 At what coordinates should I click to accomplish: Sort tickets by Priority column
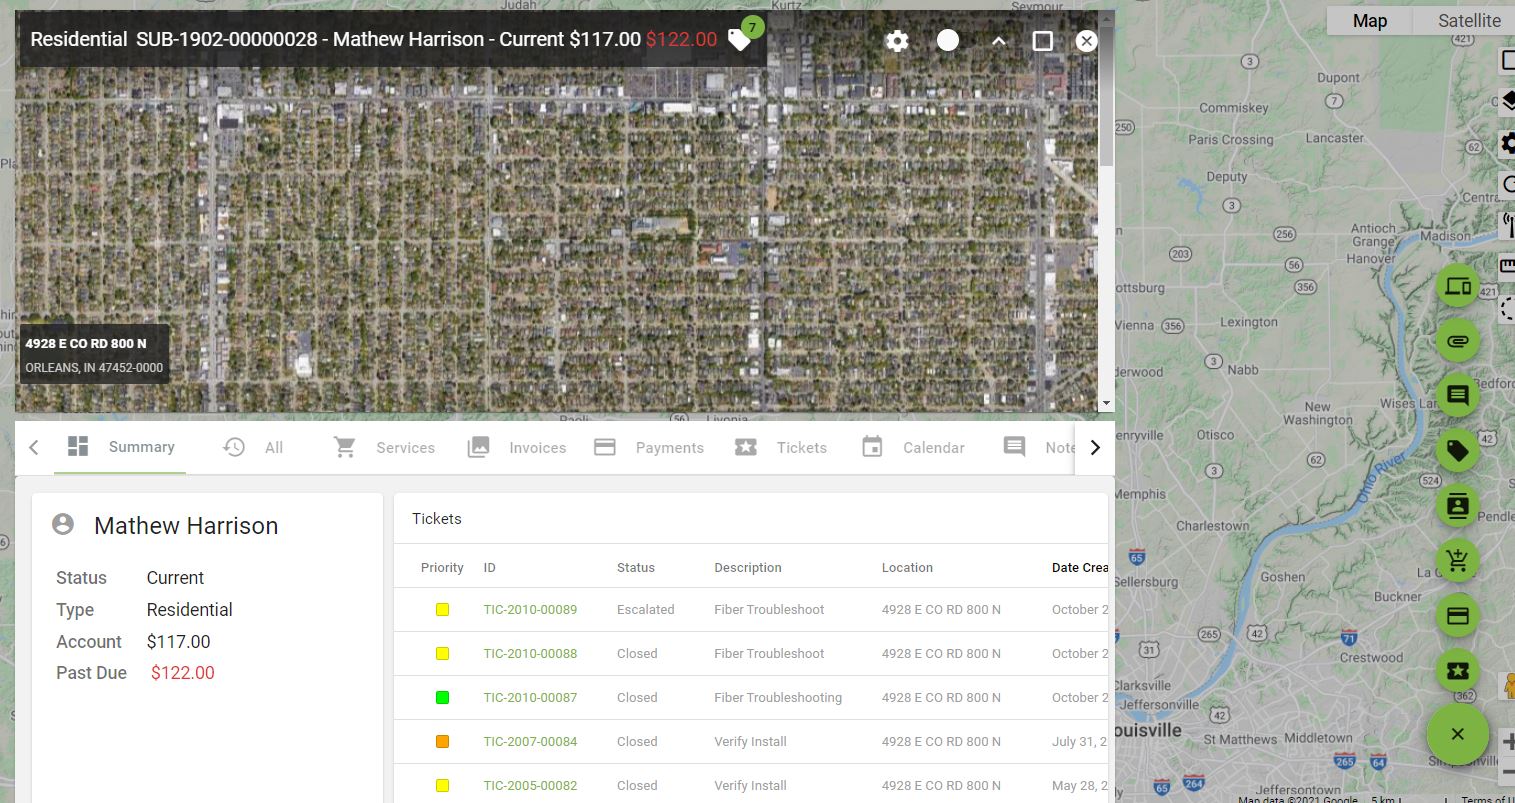[442, 567]
